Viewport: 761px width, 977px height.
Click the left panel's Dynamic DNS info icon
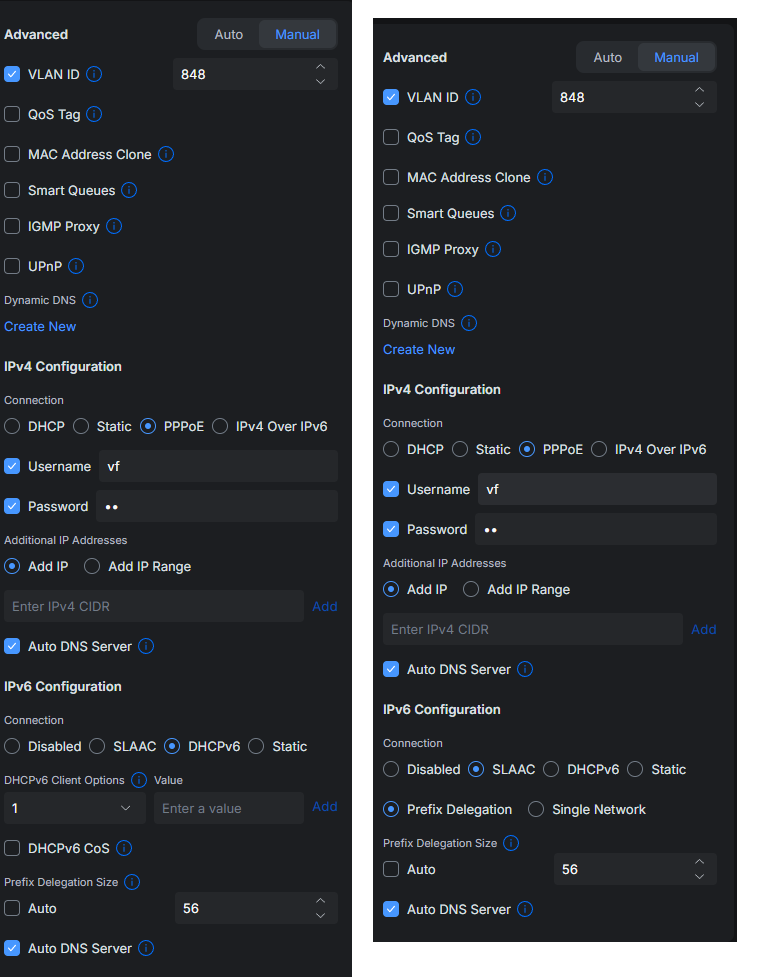pos(90,300)
